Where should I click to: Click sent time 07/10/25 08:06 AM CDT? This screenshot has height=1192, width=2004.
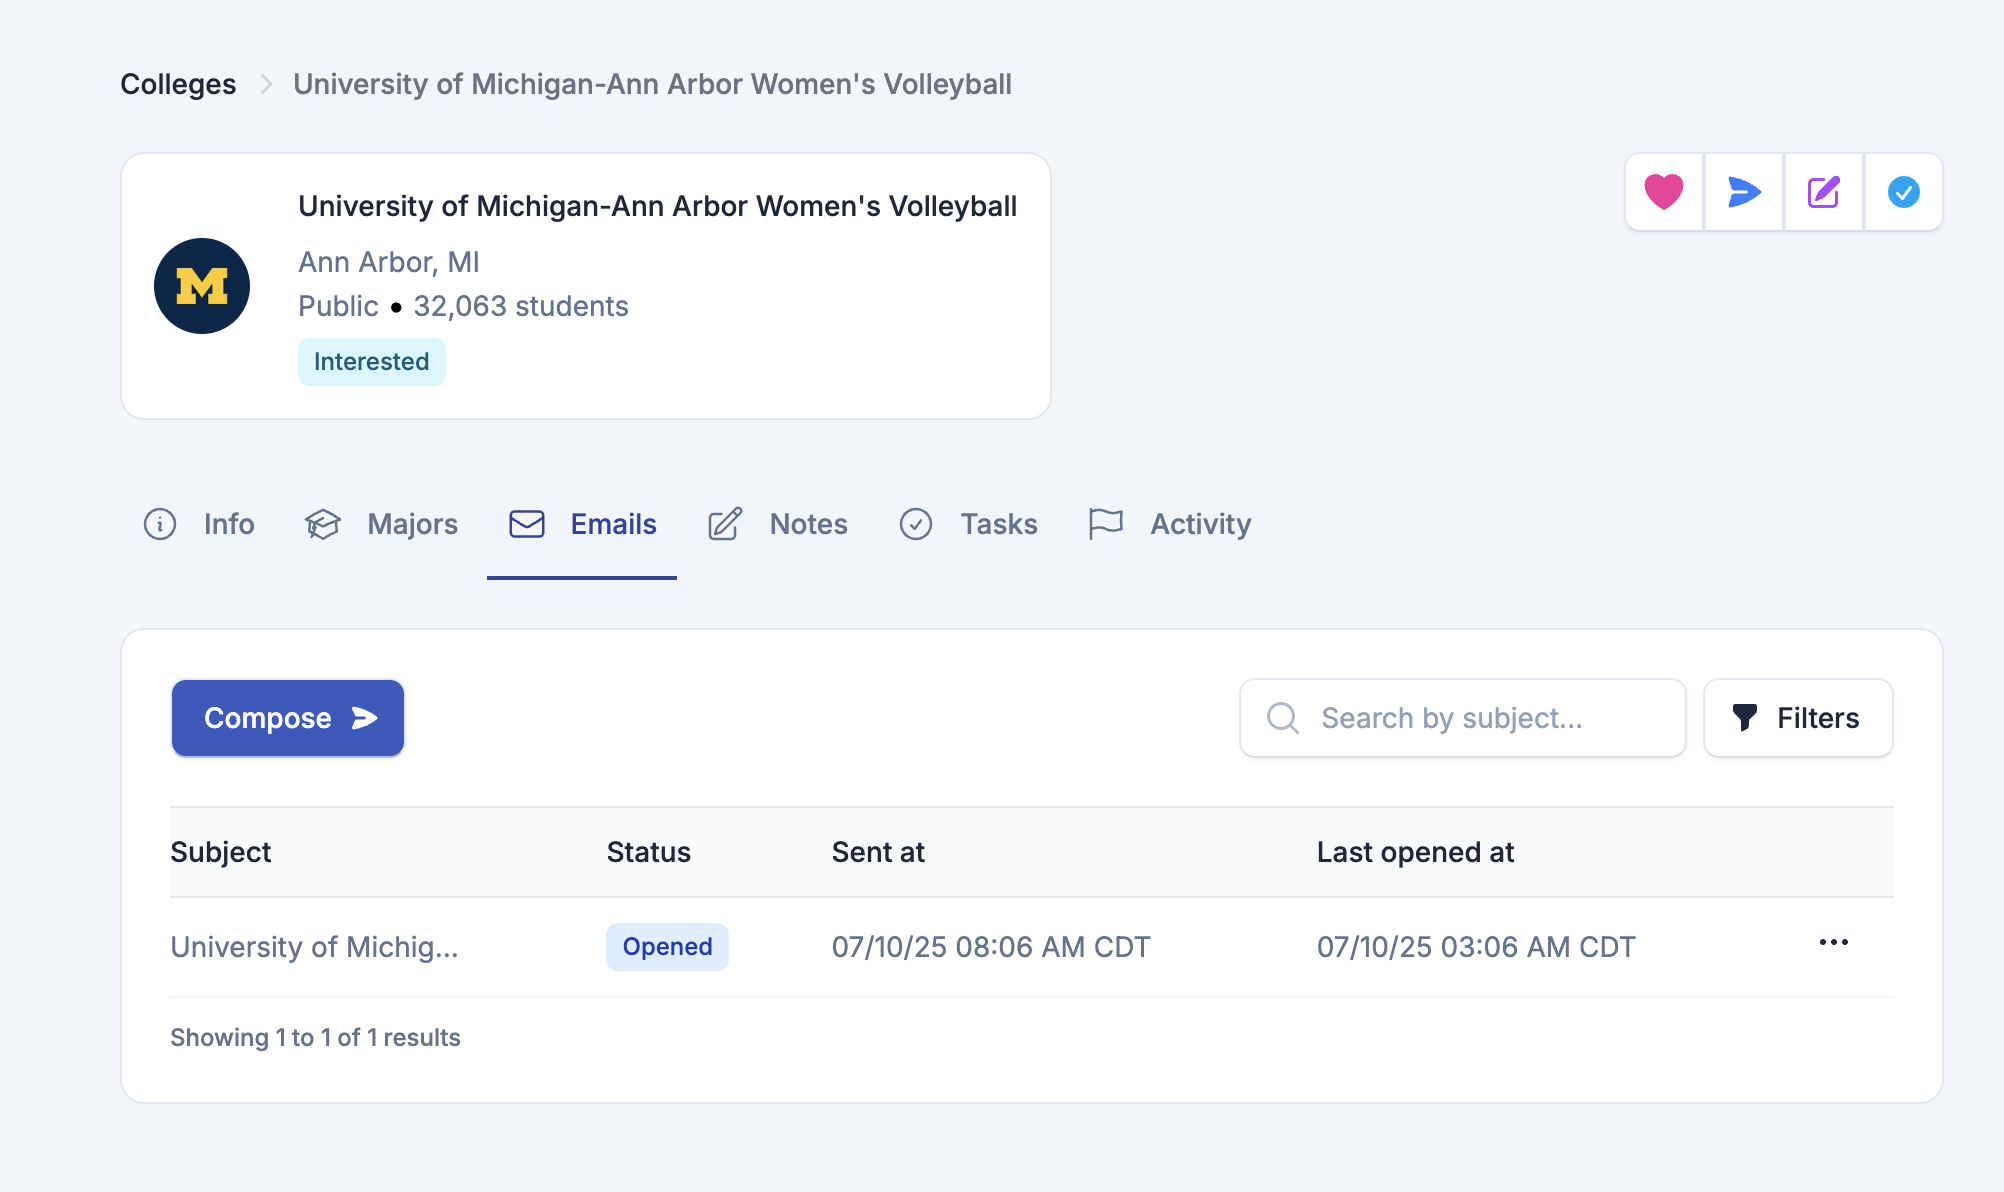click(991, 947)
